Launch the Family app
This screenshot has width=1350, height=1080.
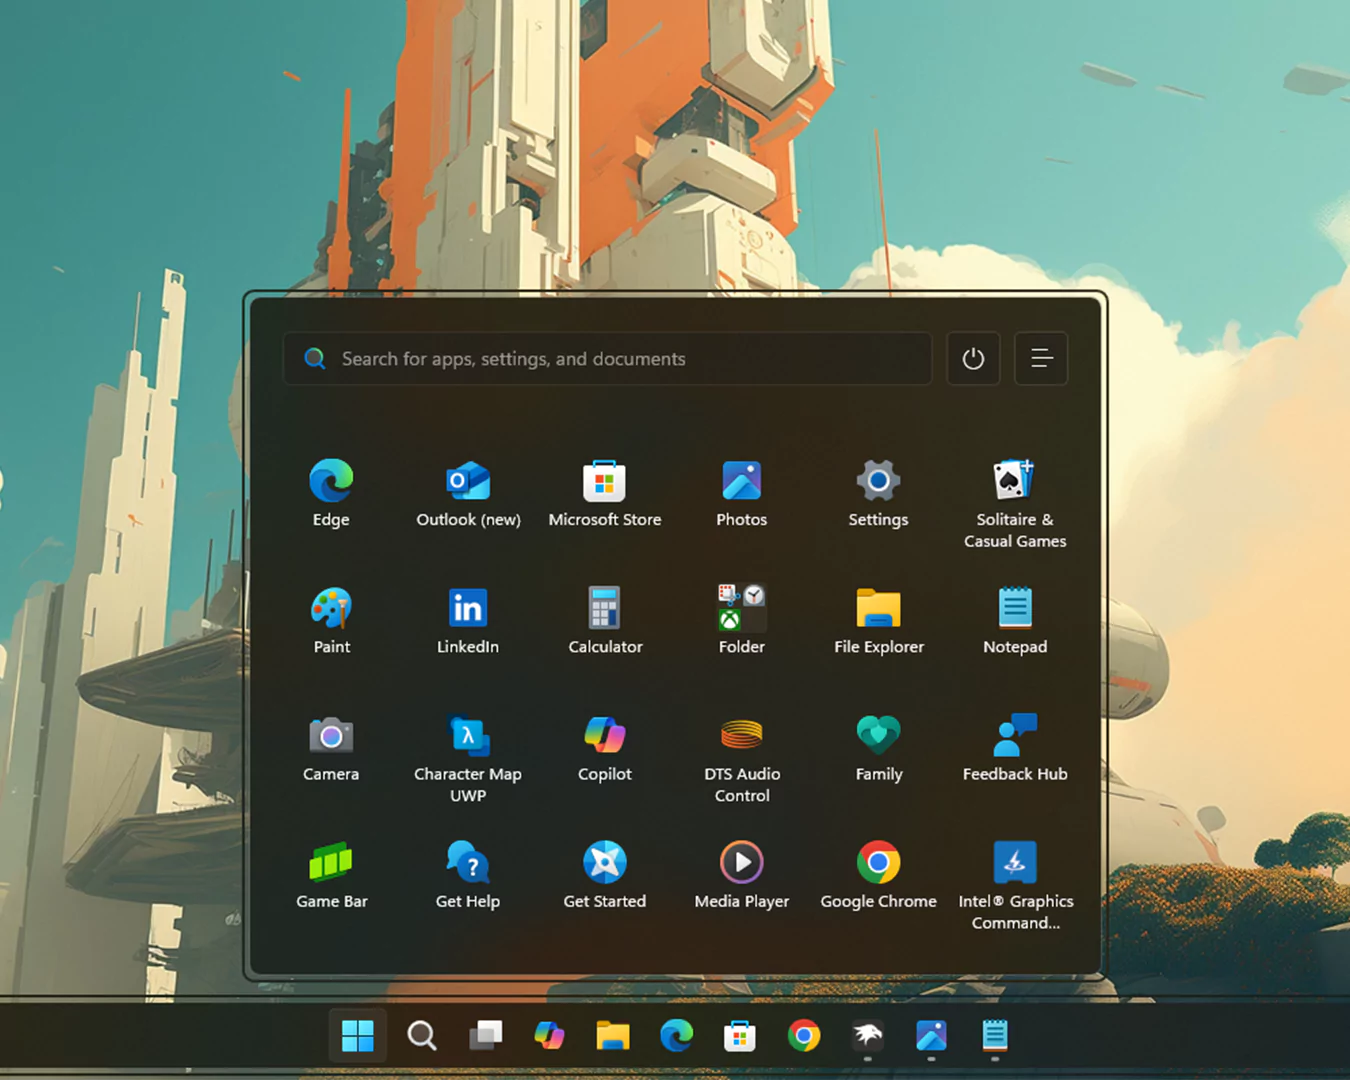coord(879,748)
